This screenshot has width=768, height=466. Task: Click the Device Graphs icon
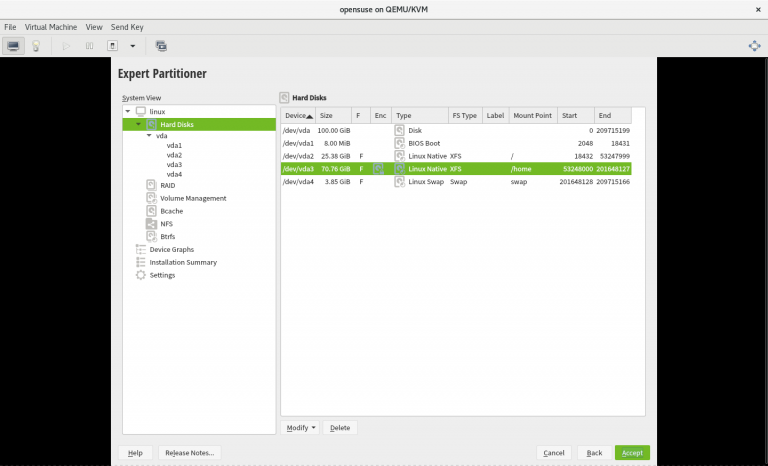(x=141, y=249)
